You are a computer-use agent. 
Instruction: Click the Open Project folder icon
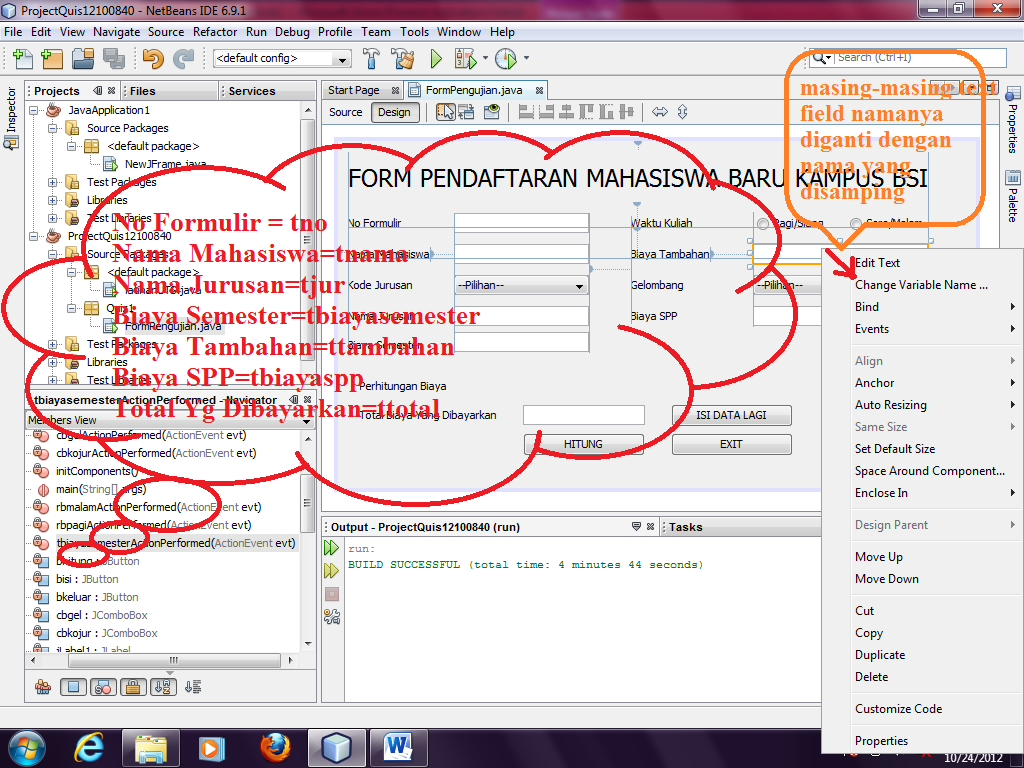[84, 58]
